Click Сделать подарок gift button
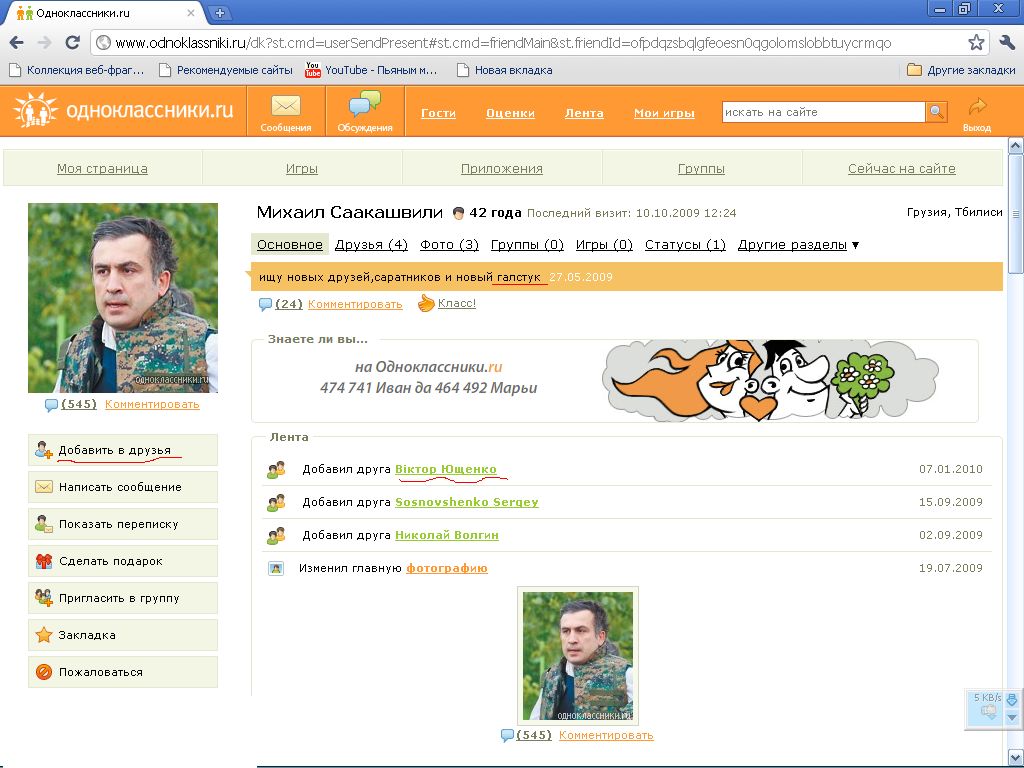The width and height of the screenshot is (1024, 768). (x=123, y=561)
